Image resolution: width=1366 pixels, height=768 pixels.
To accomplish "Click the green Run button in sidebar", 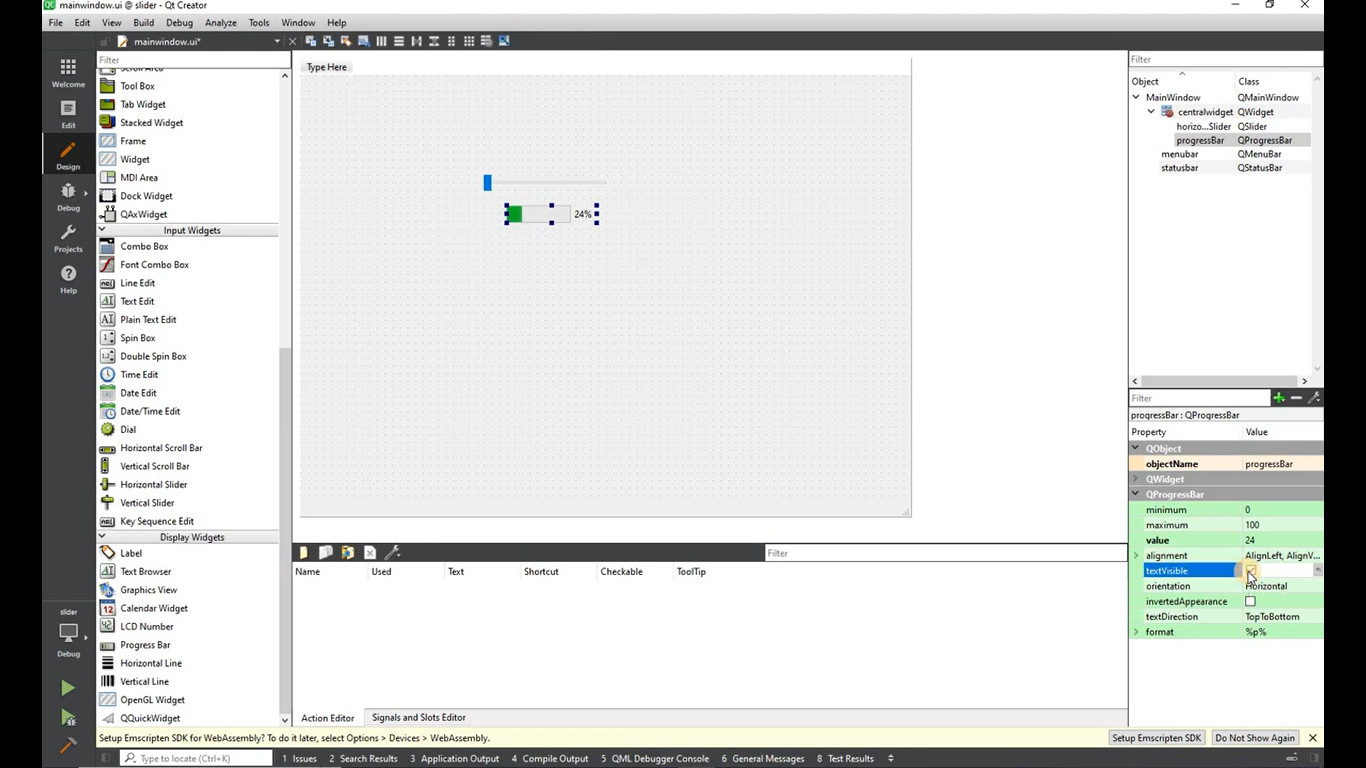I will (x=67, y=687).
